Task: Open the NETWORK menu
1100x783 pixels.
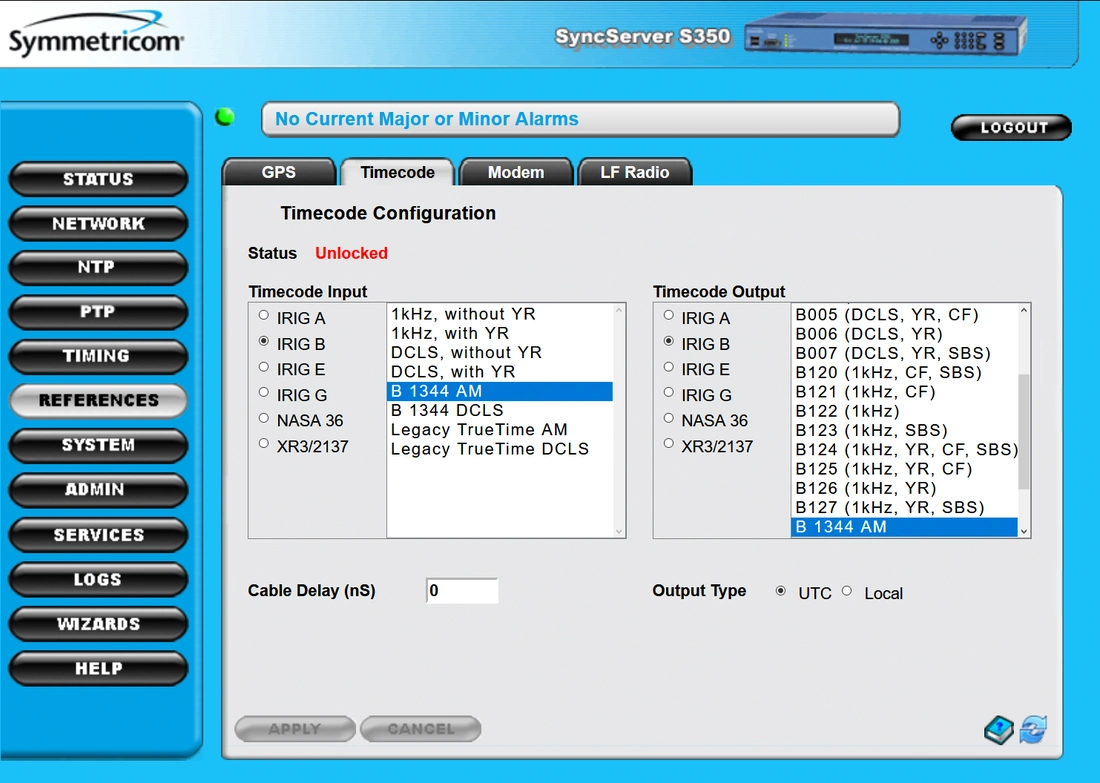Action: [x=98, y=224]
